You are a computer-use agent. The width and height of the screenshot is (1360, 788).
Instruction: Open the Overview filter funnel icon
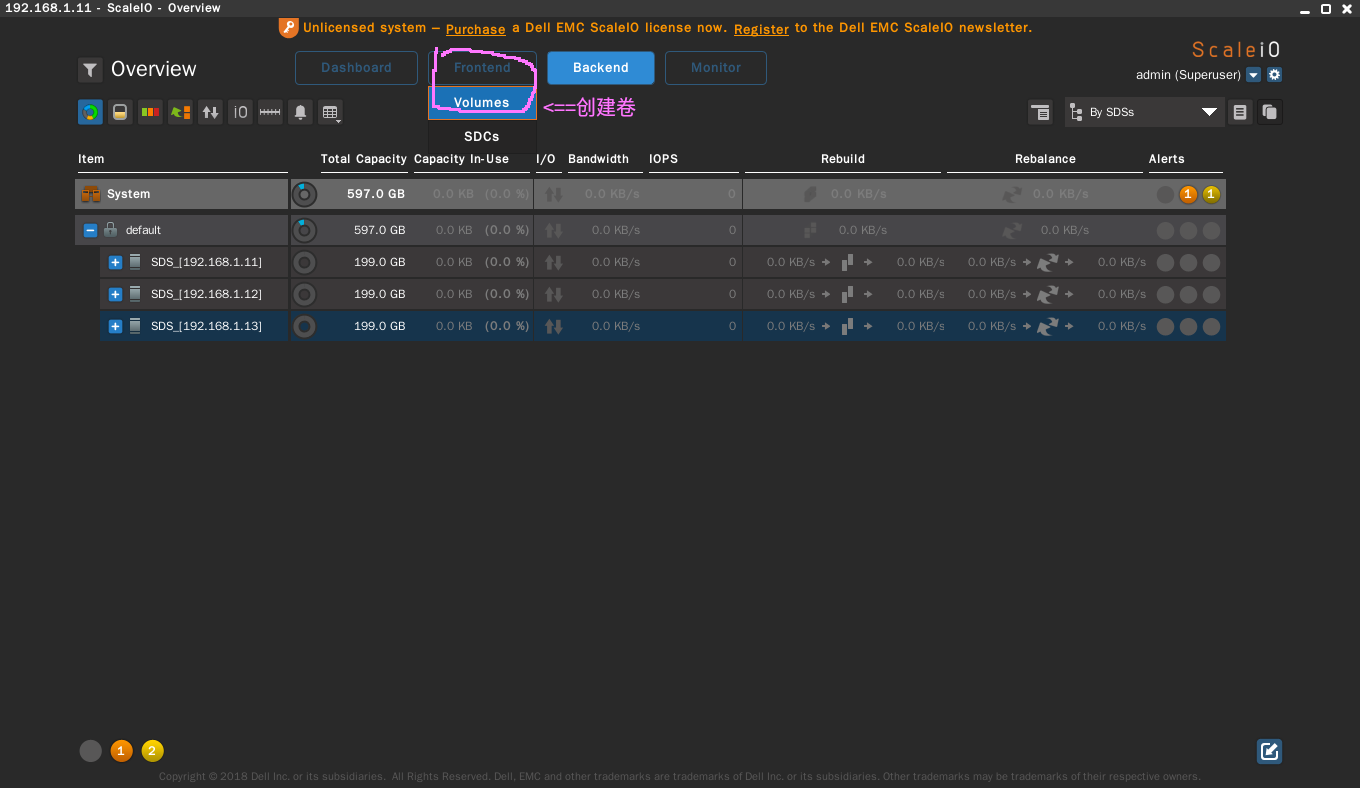point(90,70)
